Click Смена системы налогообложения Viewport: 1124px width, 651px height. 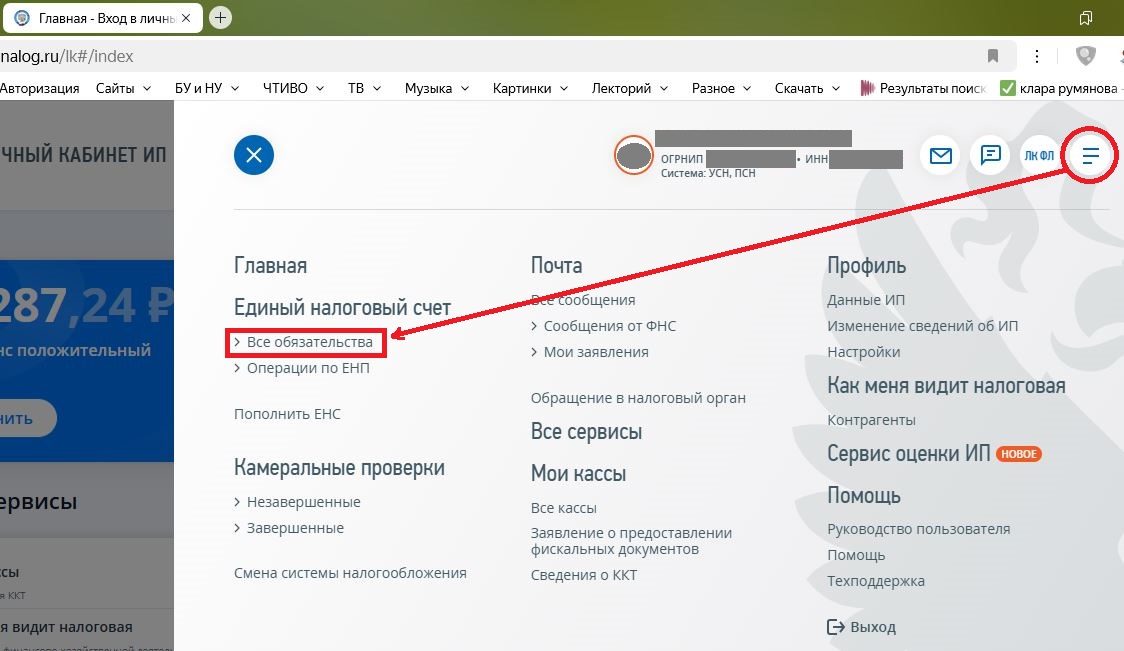click(x=350, y=573)
